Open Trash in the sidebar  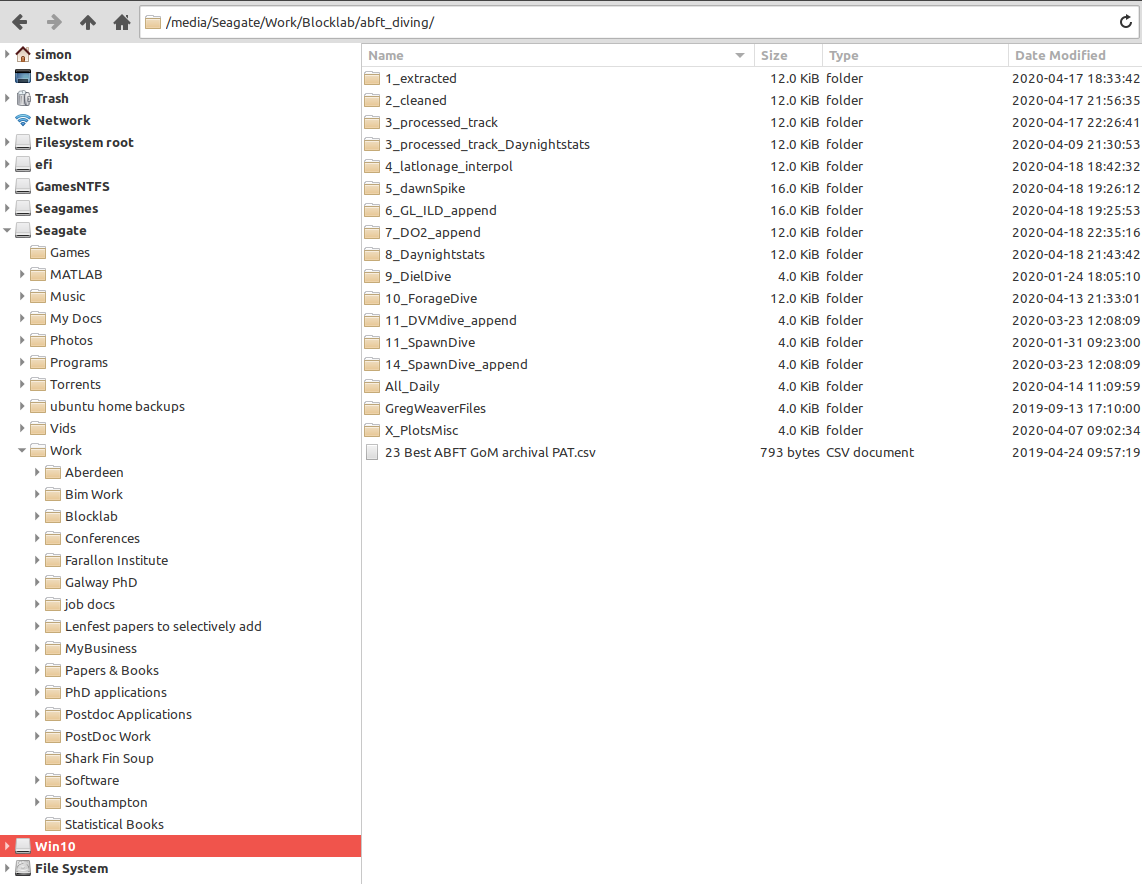(51, 99)
